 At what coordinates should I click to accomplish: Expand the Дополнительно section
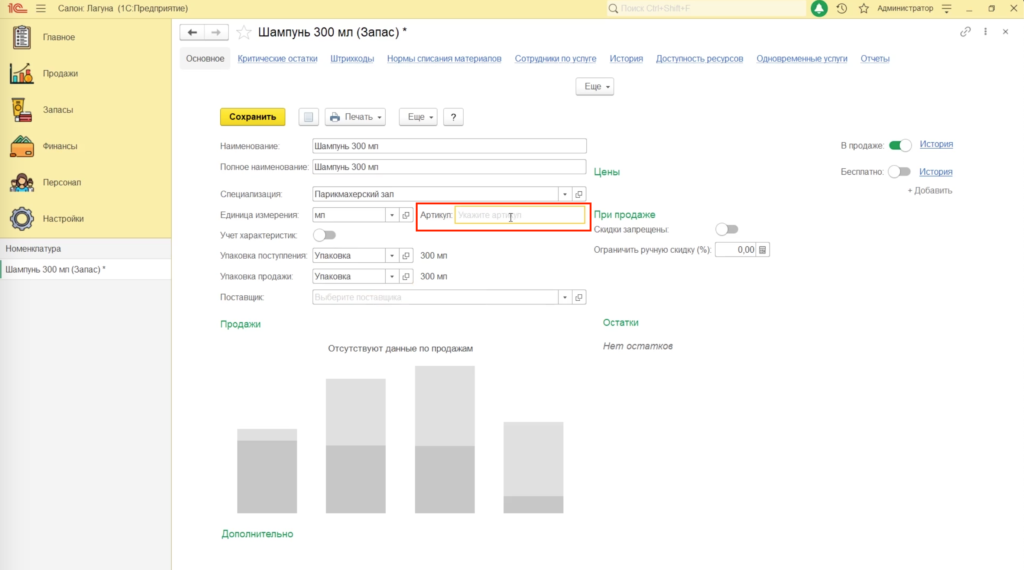(x=257, y=534)
